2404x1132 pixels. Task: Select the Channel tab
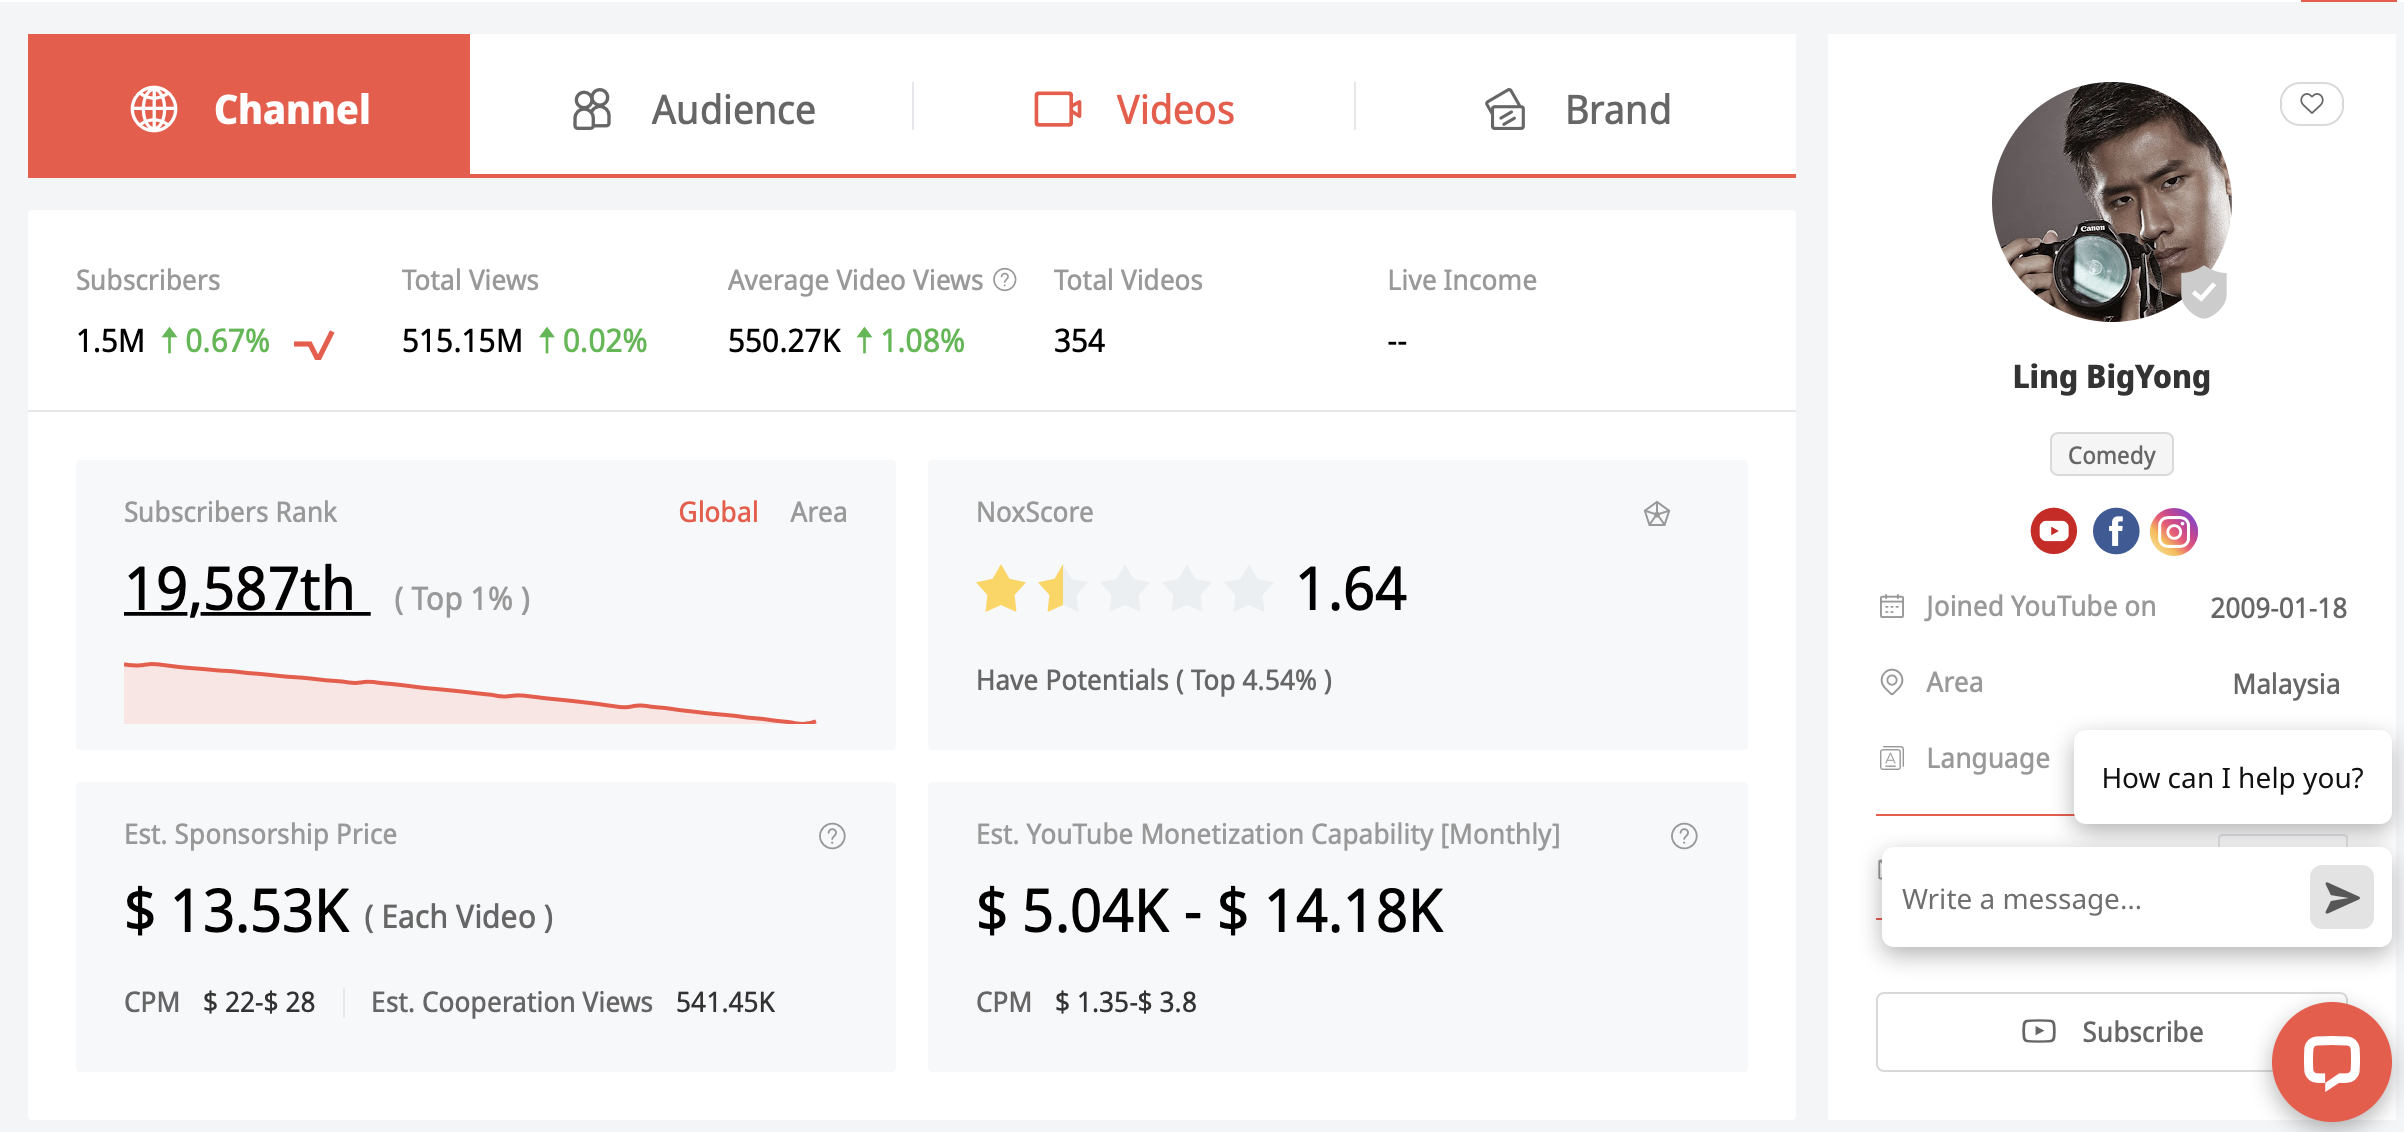pos(249,106)
